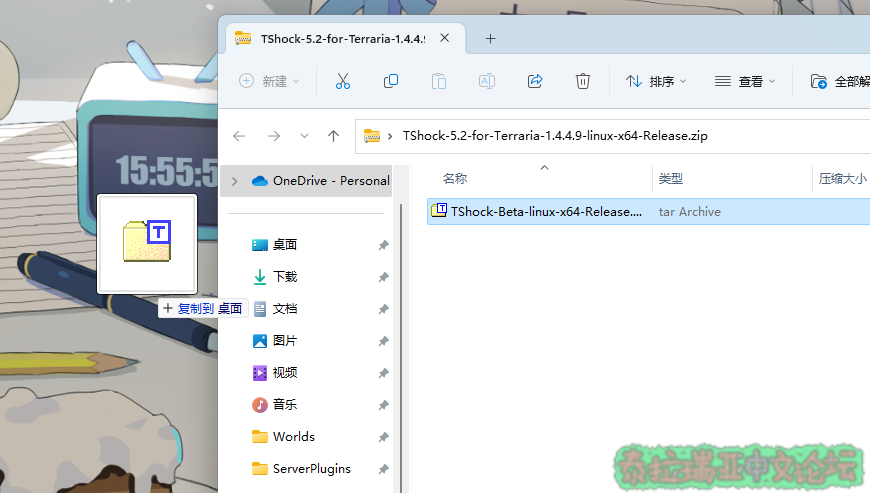This screenshot has height=493, width=870.
Task: Click the address bar path text
Action: tap(555, 136)
